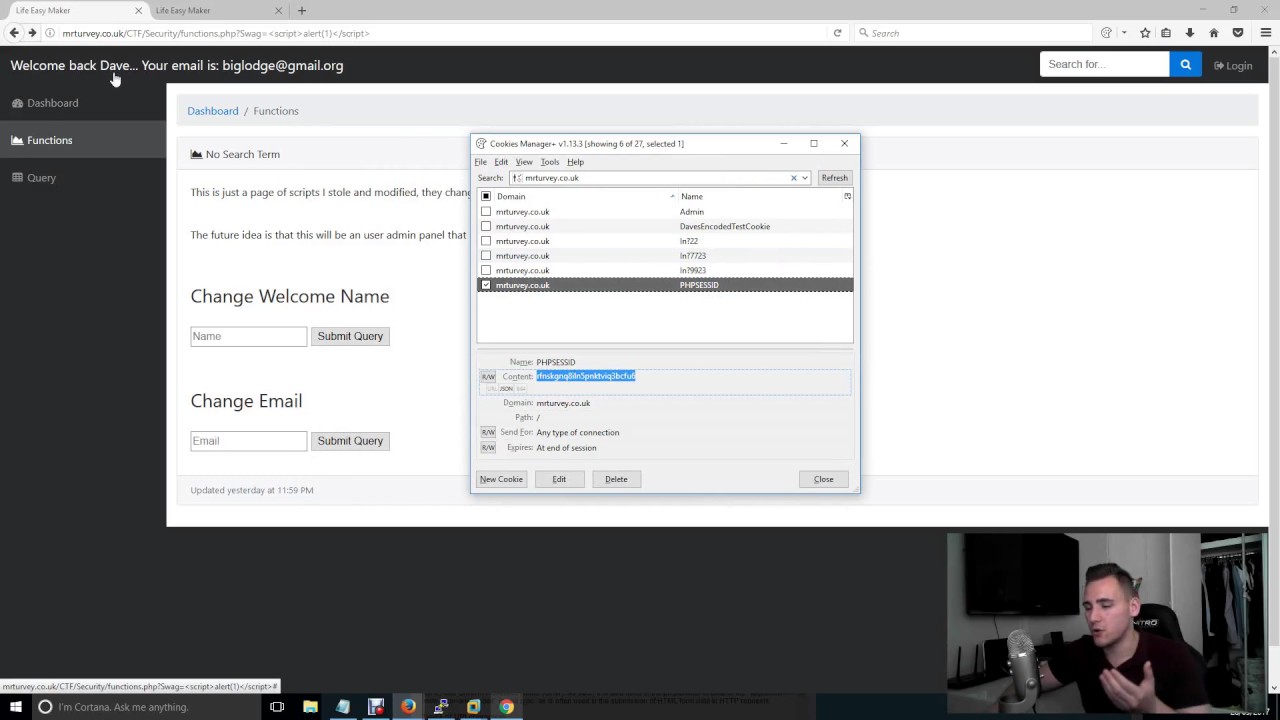Click the browser forward arrow
Image resolution: width=1280 pixels, height=720 pixels.
point(32,33)
